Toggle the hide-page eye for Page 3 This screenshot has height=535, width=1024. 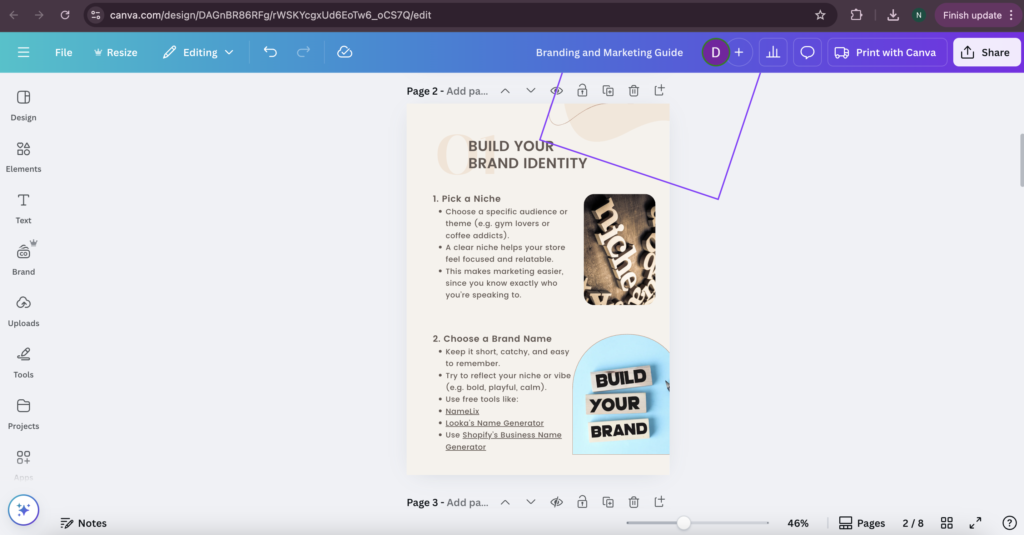pyautogui.click(x=557, y=502)
